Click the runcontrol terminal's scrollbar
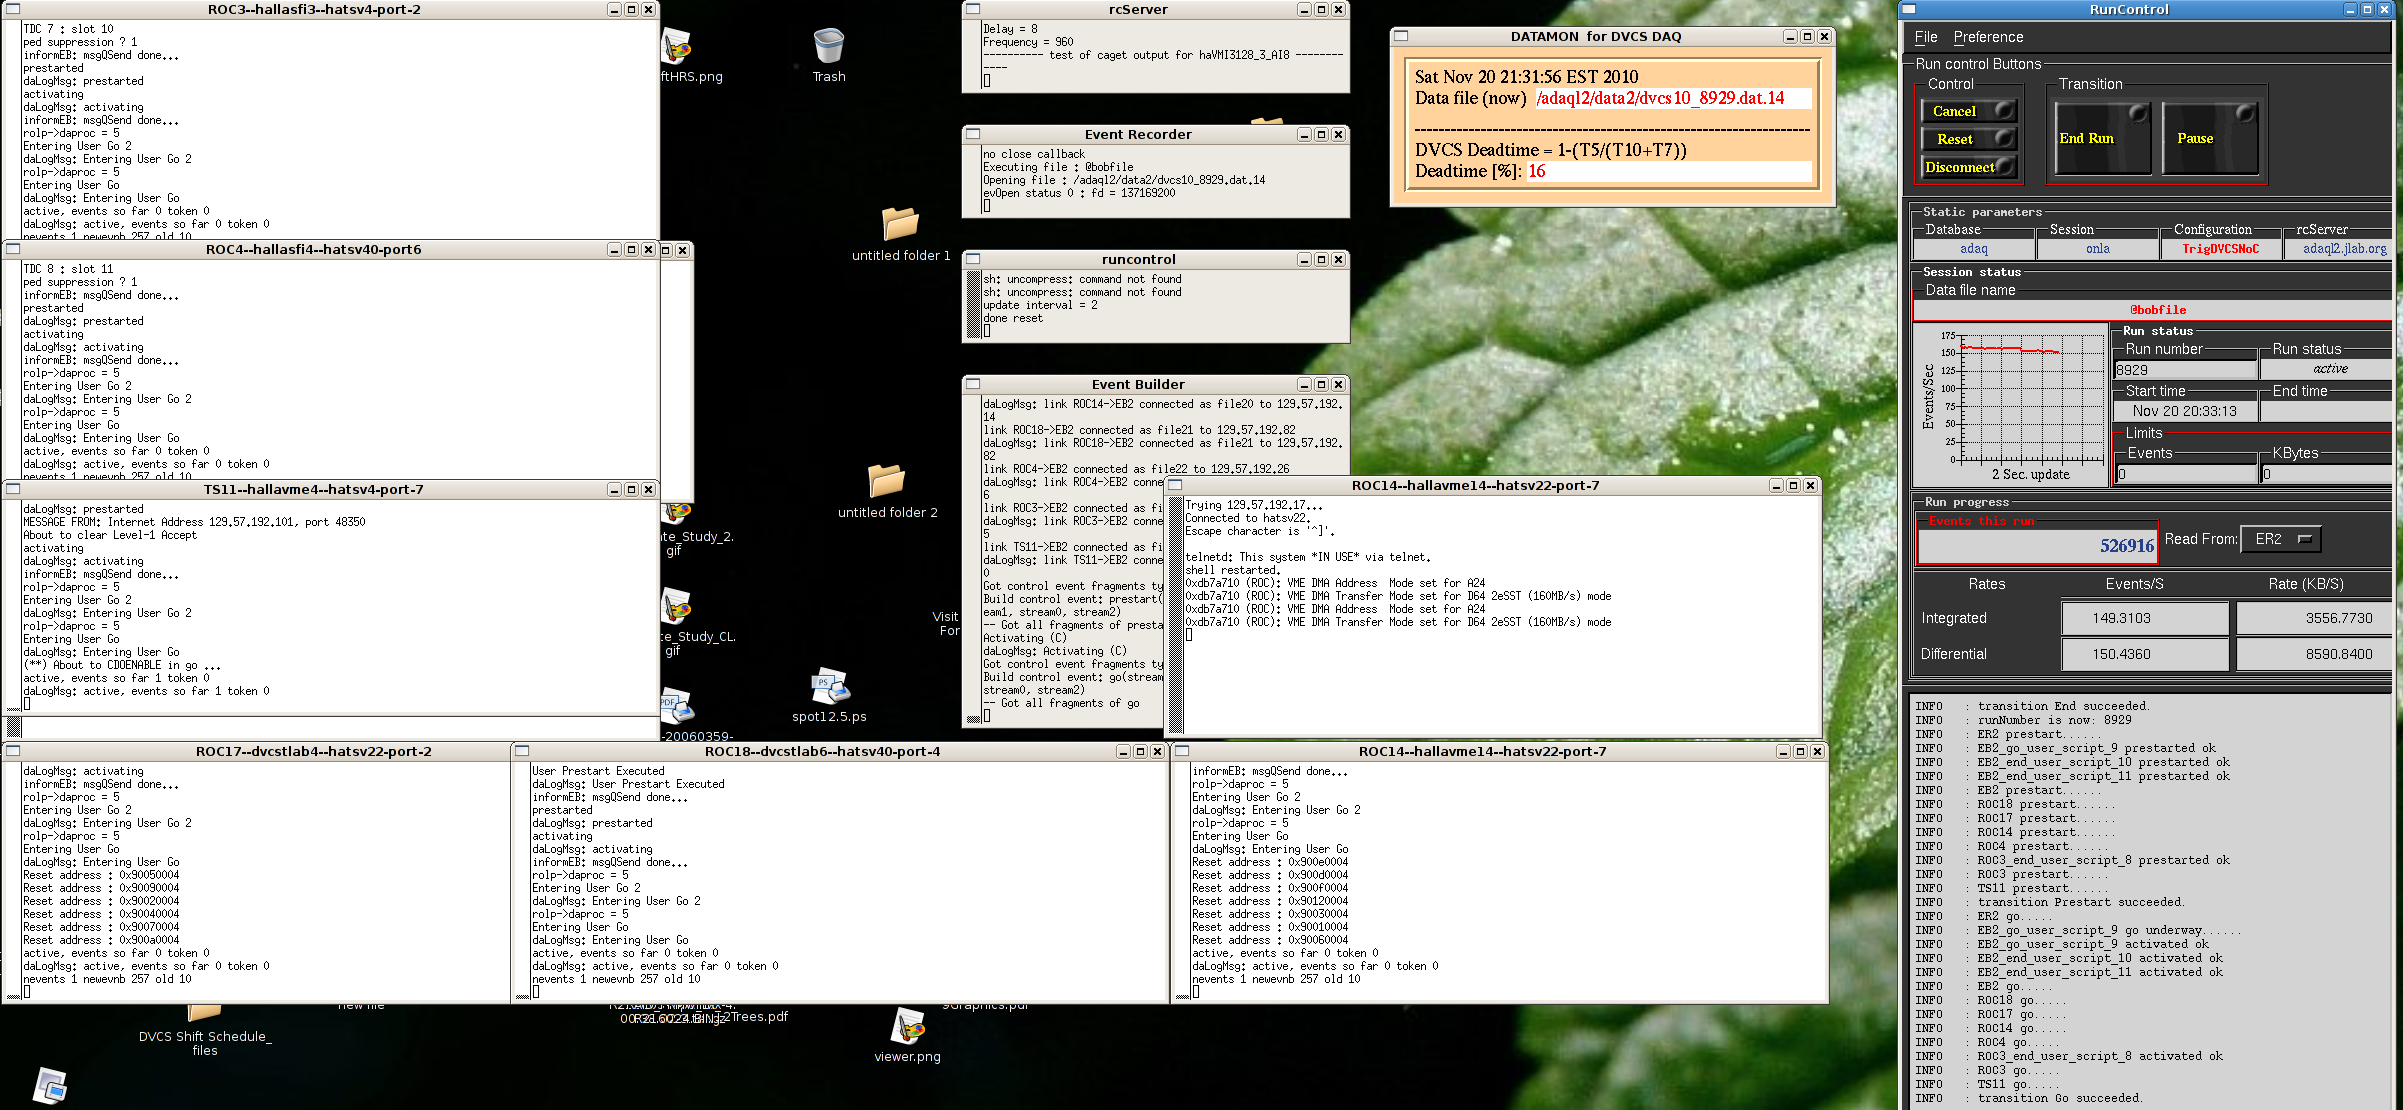 tap(973, 304)
